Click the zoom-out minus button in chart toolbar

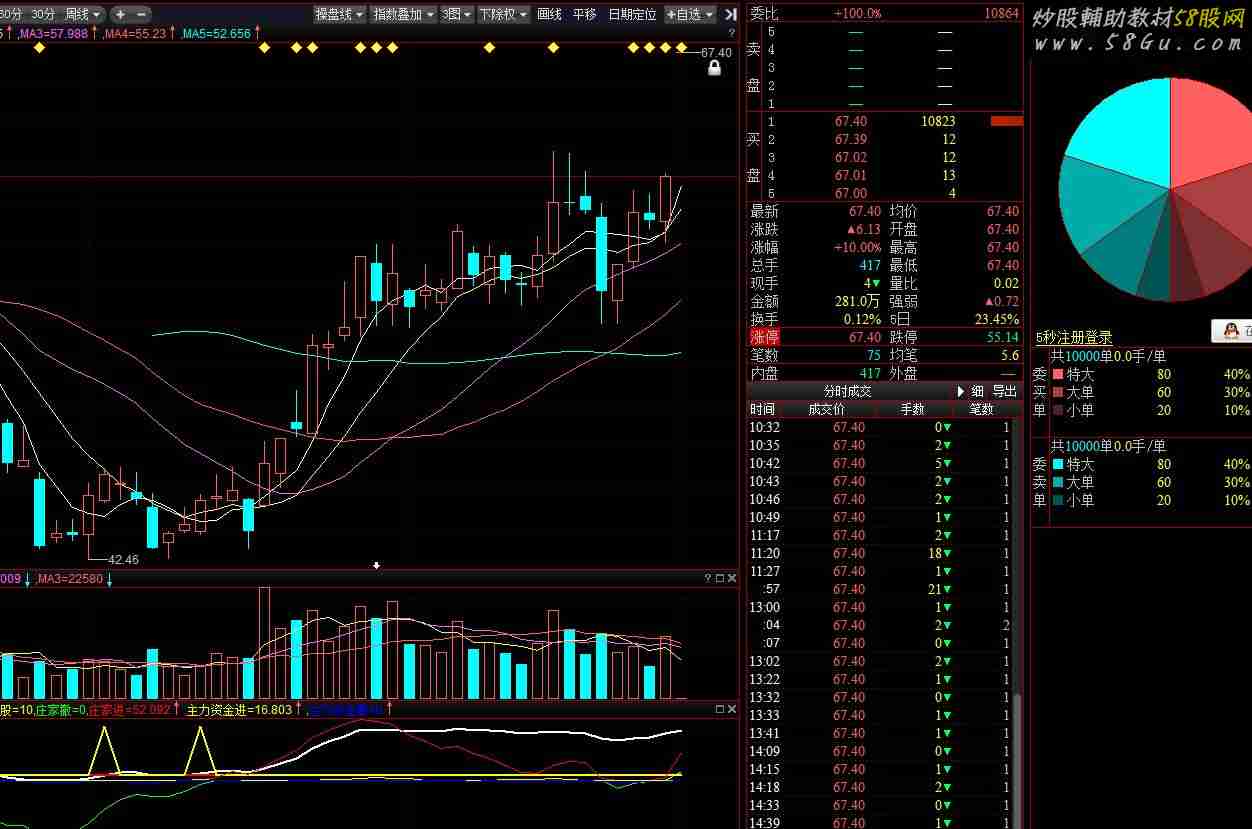[141, 14]
